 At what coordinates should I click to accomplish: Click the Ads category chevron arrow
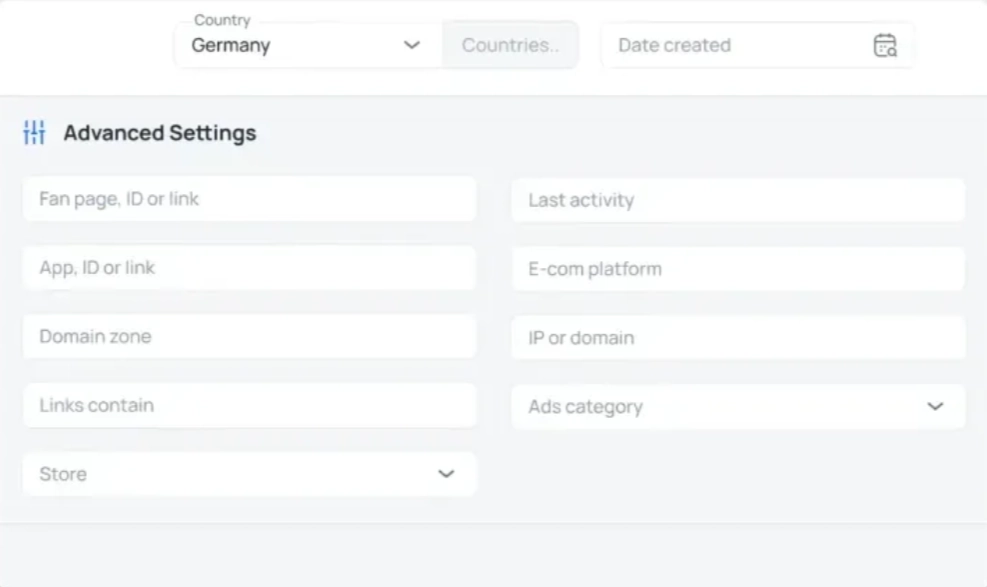point(935,407)
